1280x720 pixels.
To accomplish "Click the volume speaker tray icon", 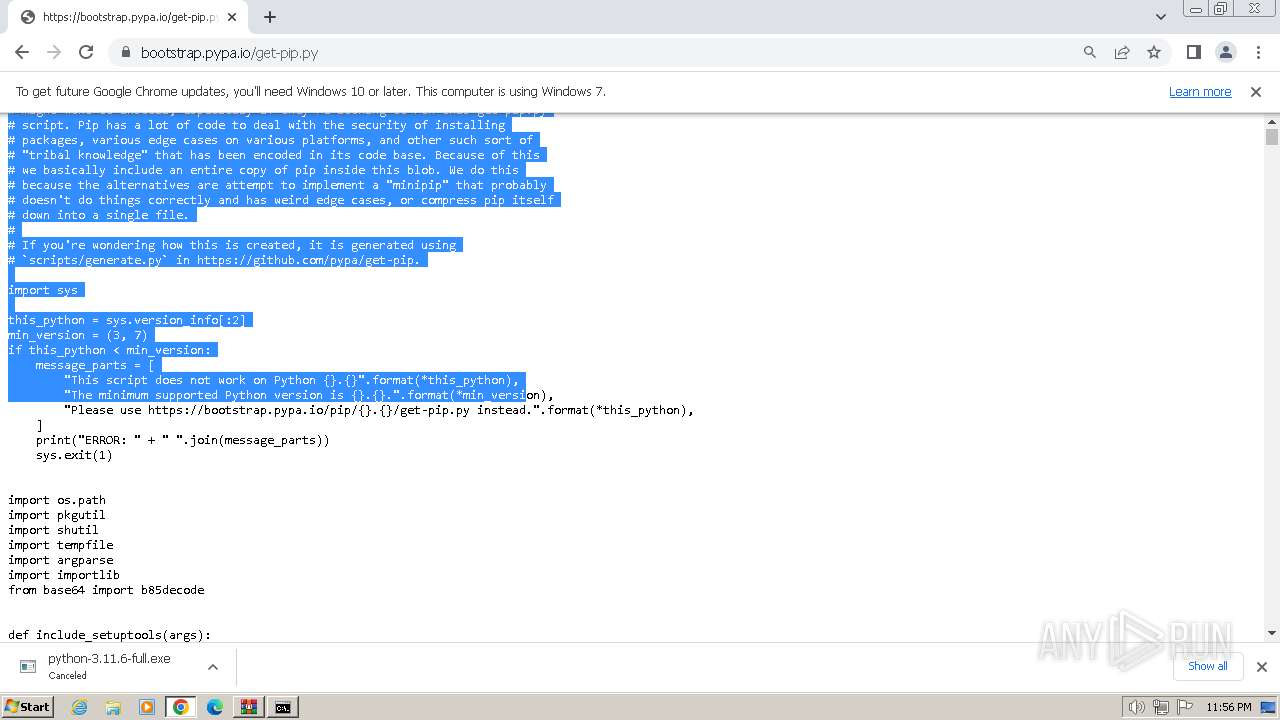I will pyautogui.click(x=1137, y=707).
